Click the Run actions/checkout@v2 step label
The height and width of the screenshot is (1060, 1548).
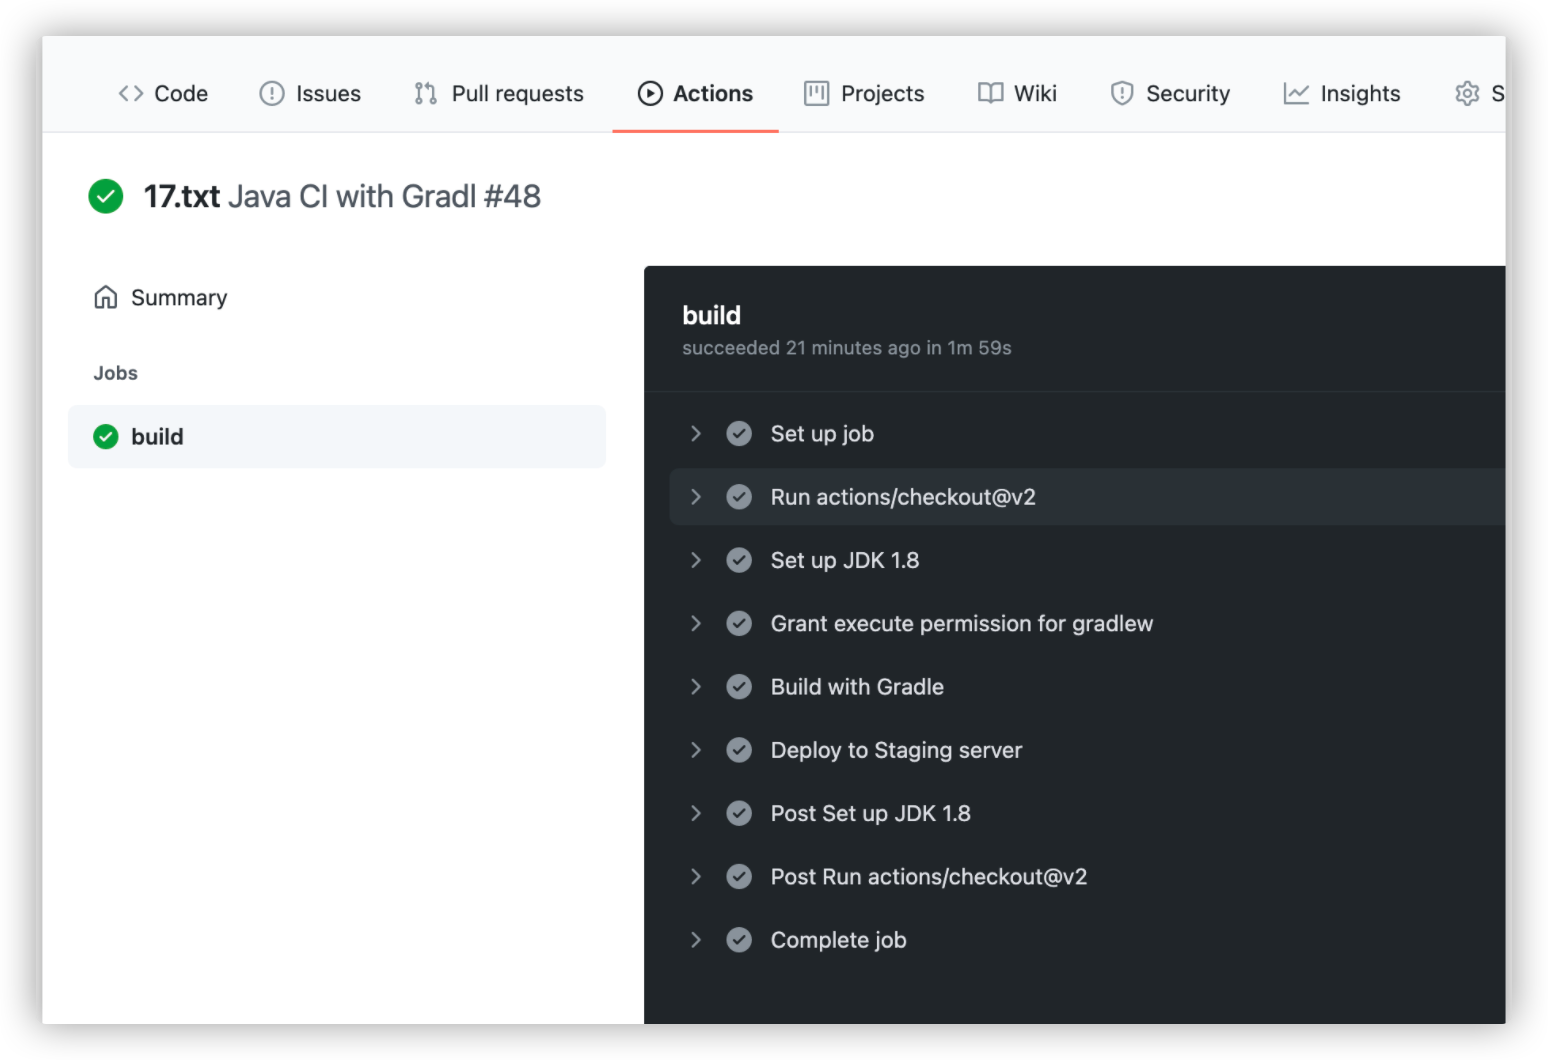coord(903,496)
